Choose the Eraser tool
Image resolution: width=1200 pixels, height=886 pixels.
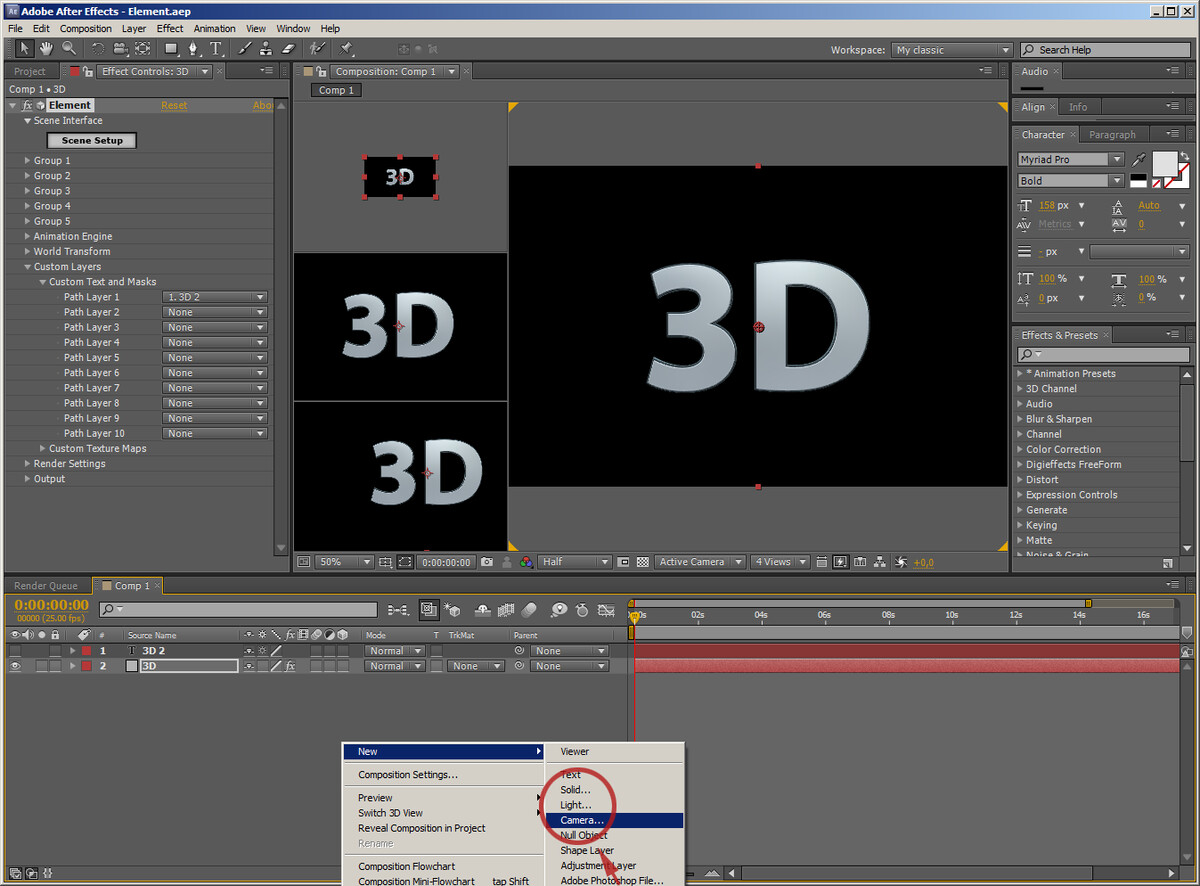coord(288,49)
